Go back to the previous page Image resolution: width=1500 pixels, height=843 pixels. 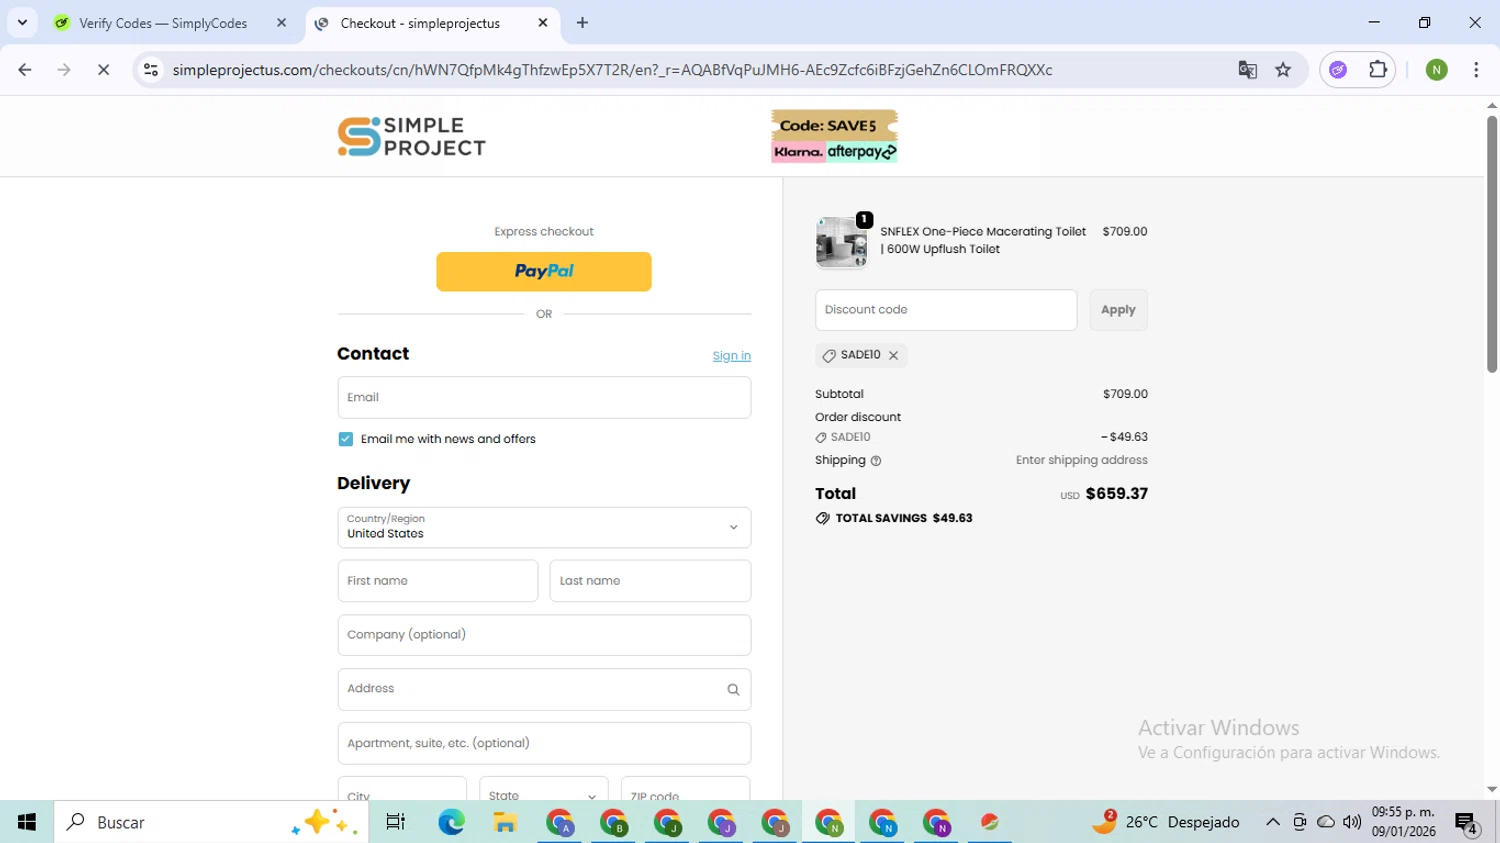25,70
